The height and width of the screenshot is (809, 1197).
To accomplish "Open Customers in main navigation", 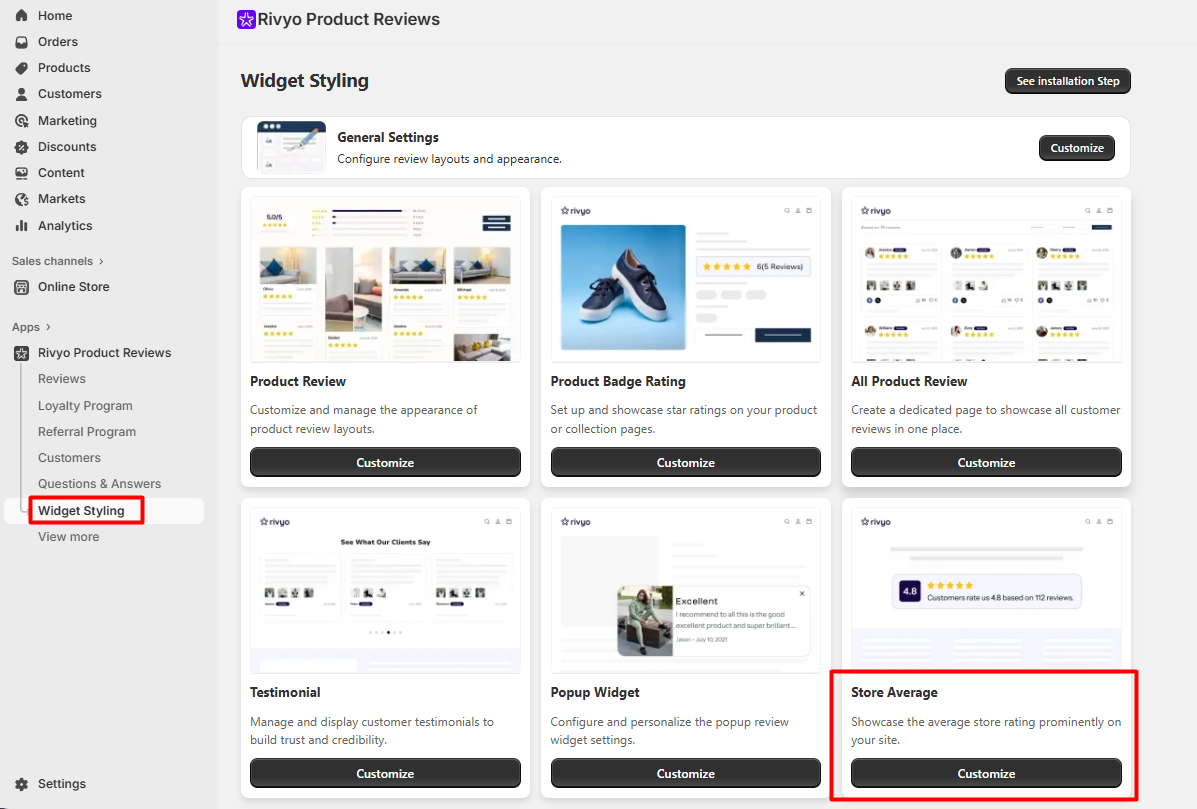I will 69,94.
